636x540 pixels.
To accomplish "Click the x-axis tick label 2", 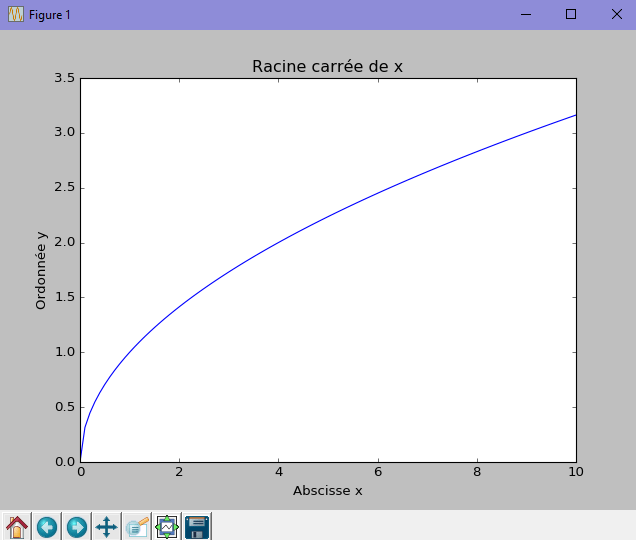I will tap(179, 472).
